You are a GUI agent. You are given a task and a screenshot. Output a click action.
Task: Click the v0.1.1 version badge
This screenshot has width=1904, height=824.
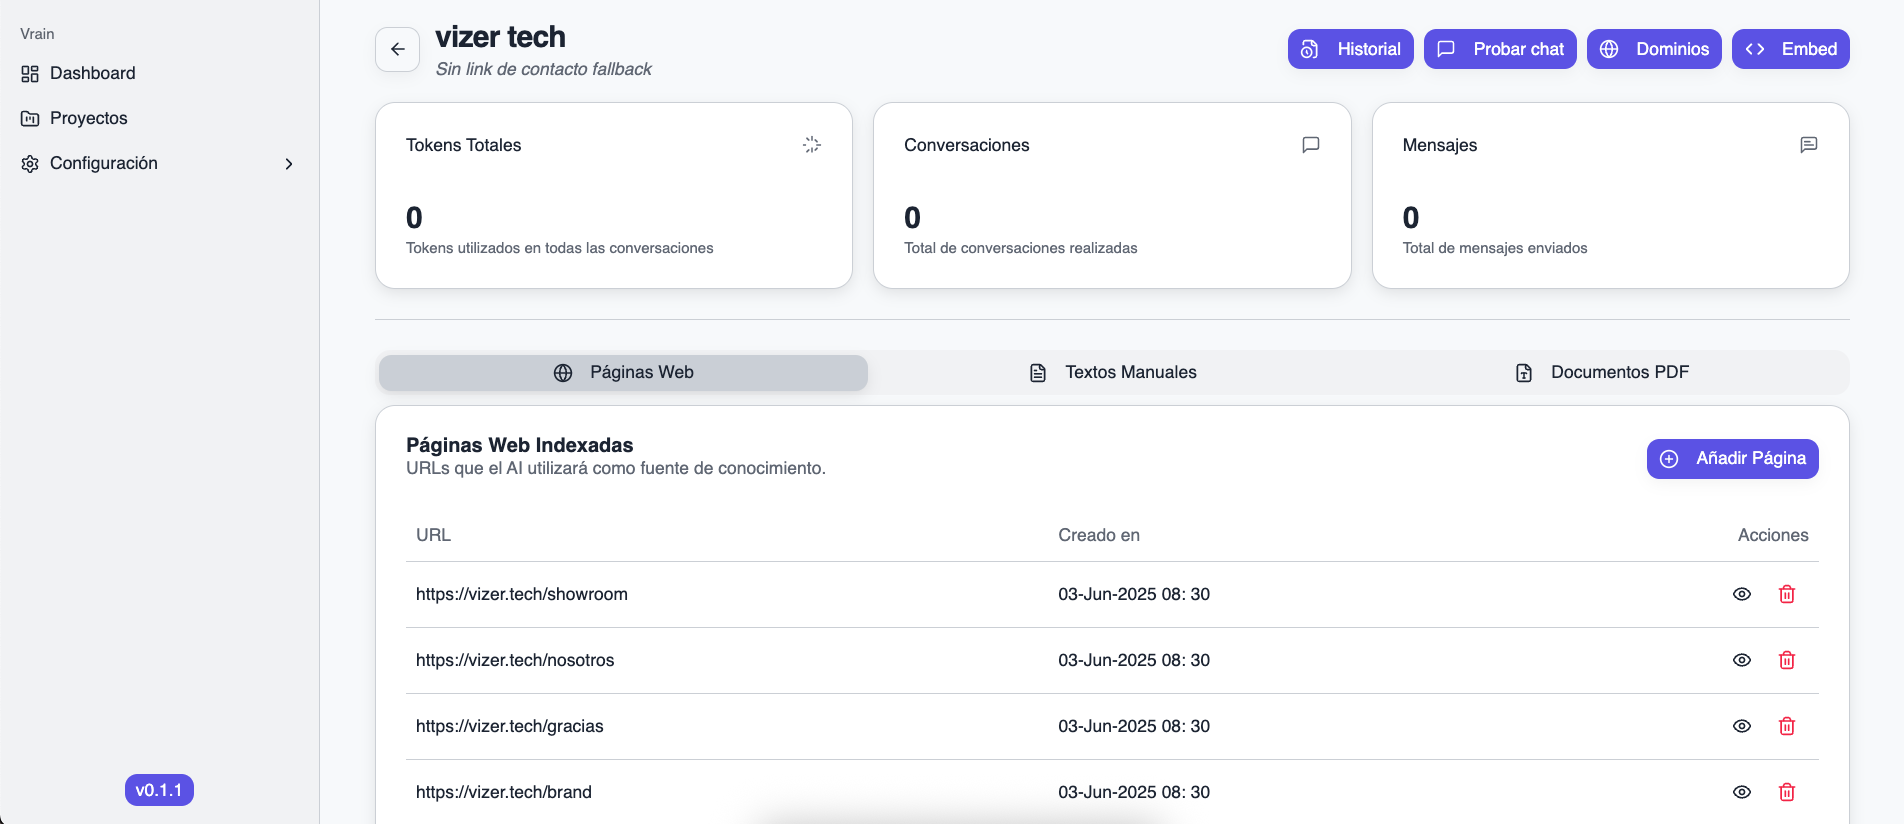pyautogui.click(x=159, y=790)
